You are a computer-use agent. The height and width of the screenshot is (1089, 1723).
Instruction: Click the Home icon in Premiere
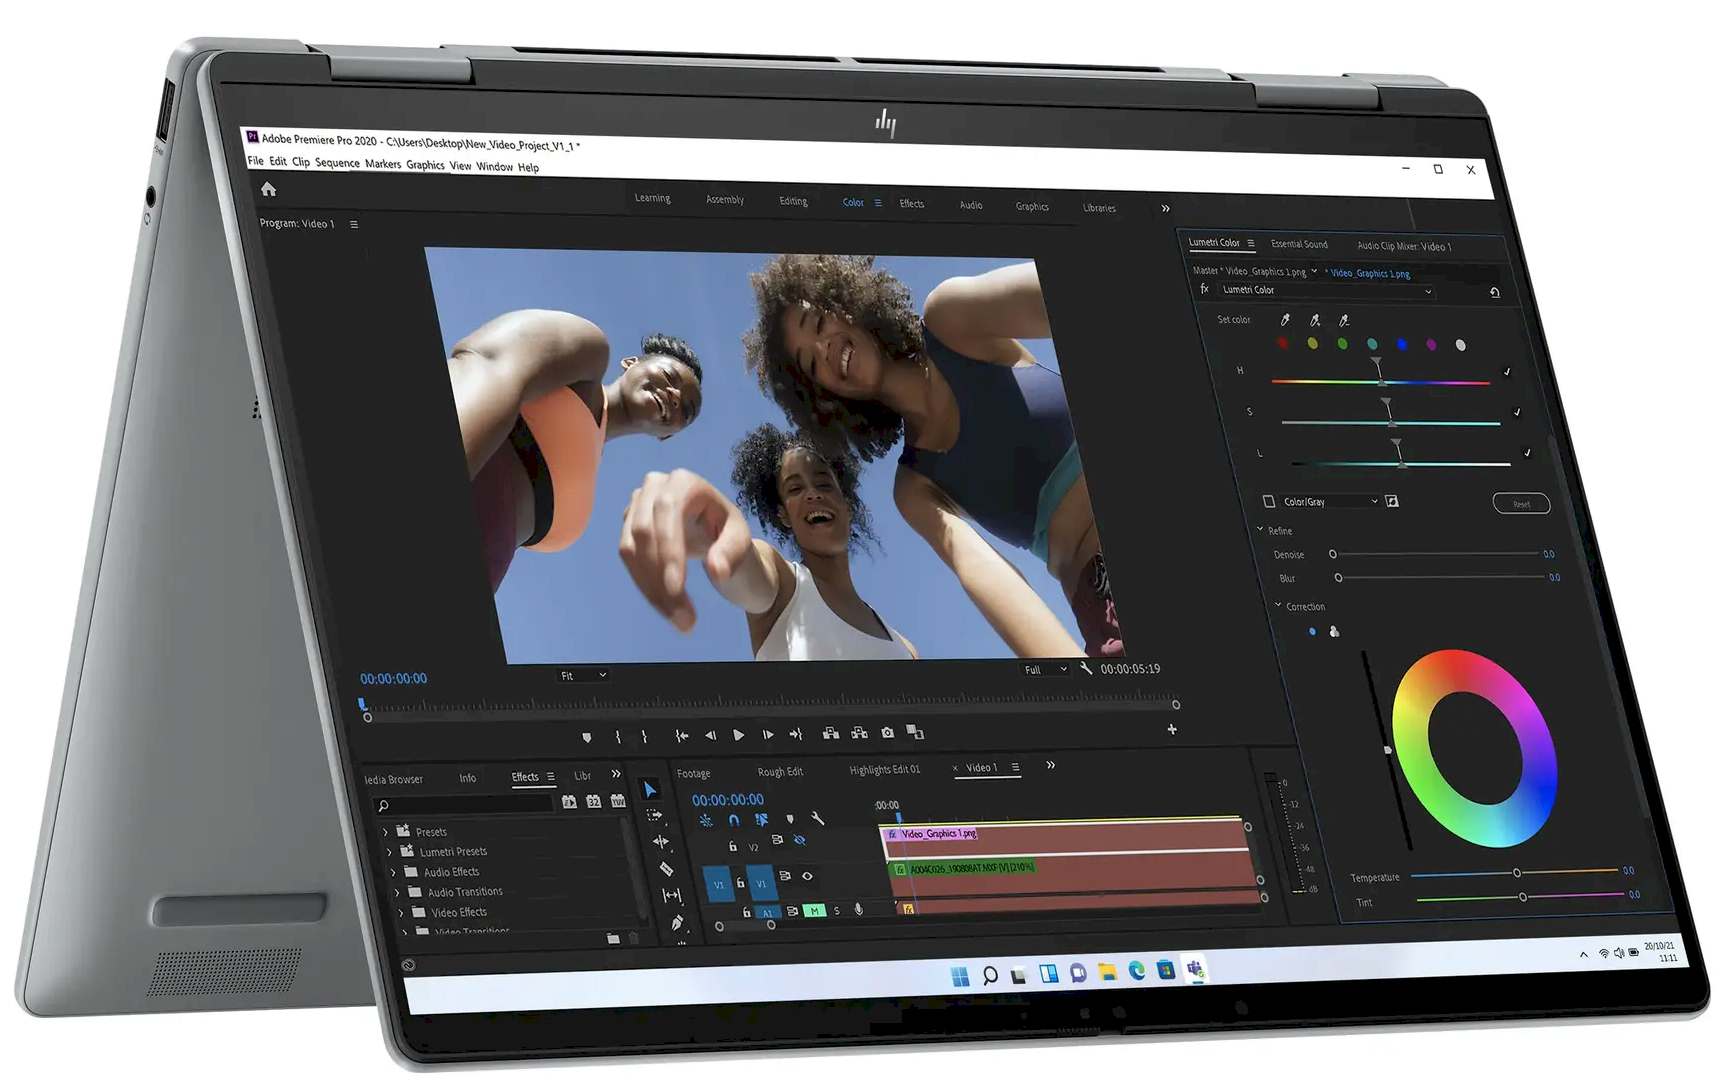click(268, 189)
